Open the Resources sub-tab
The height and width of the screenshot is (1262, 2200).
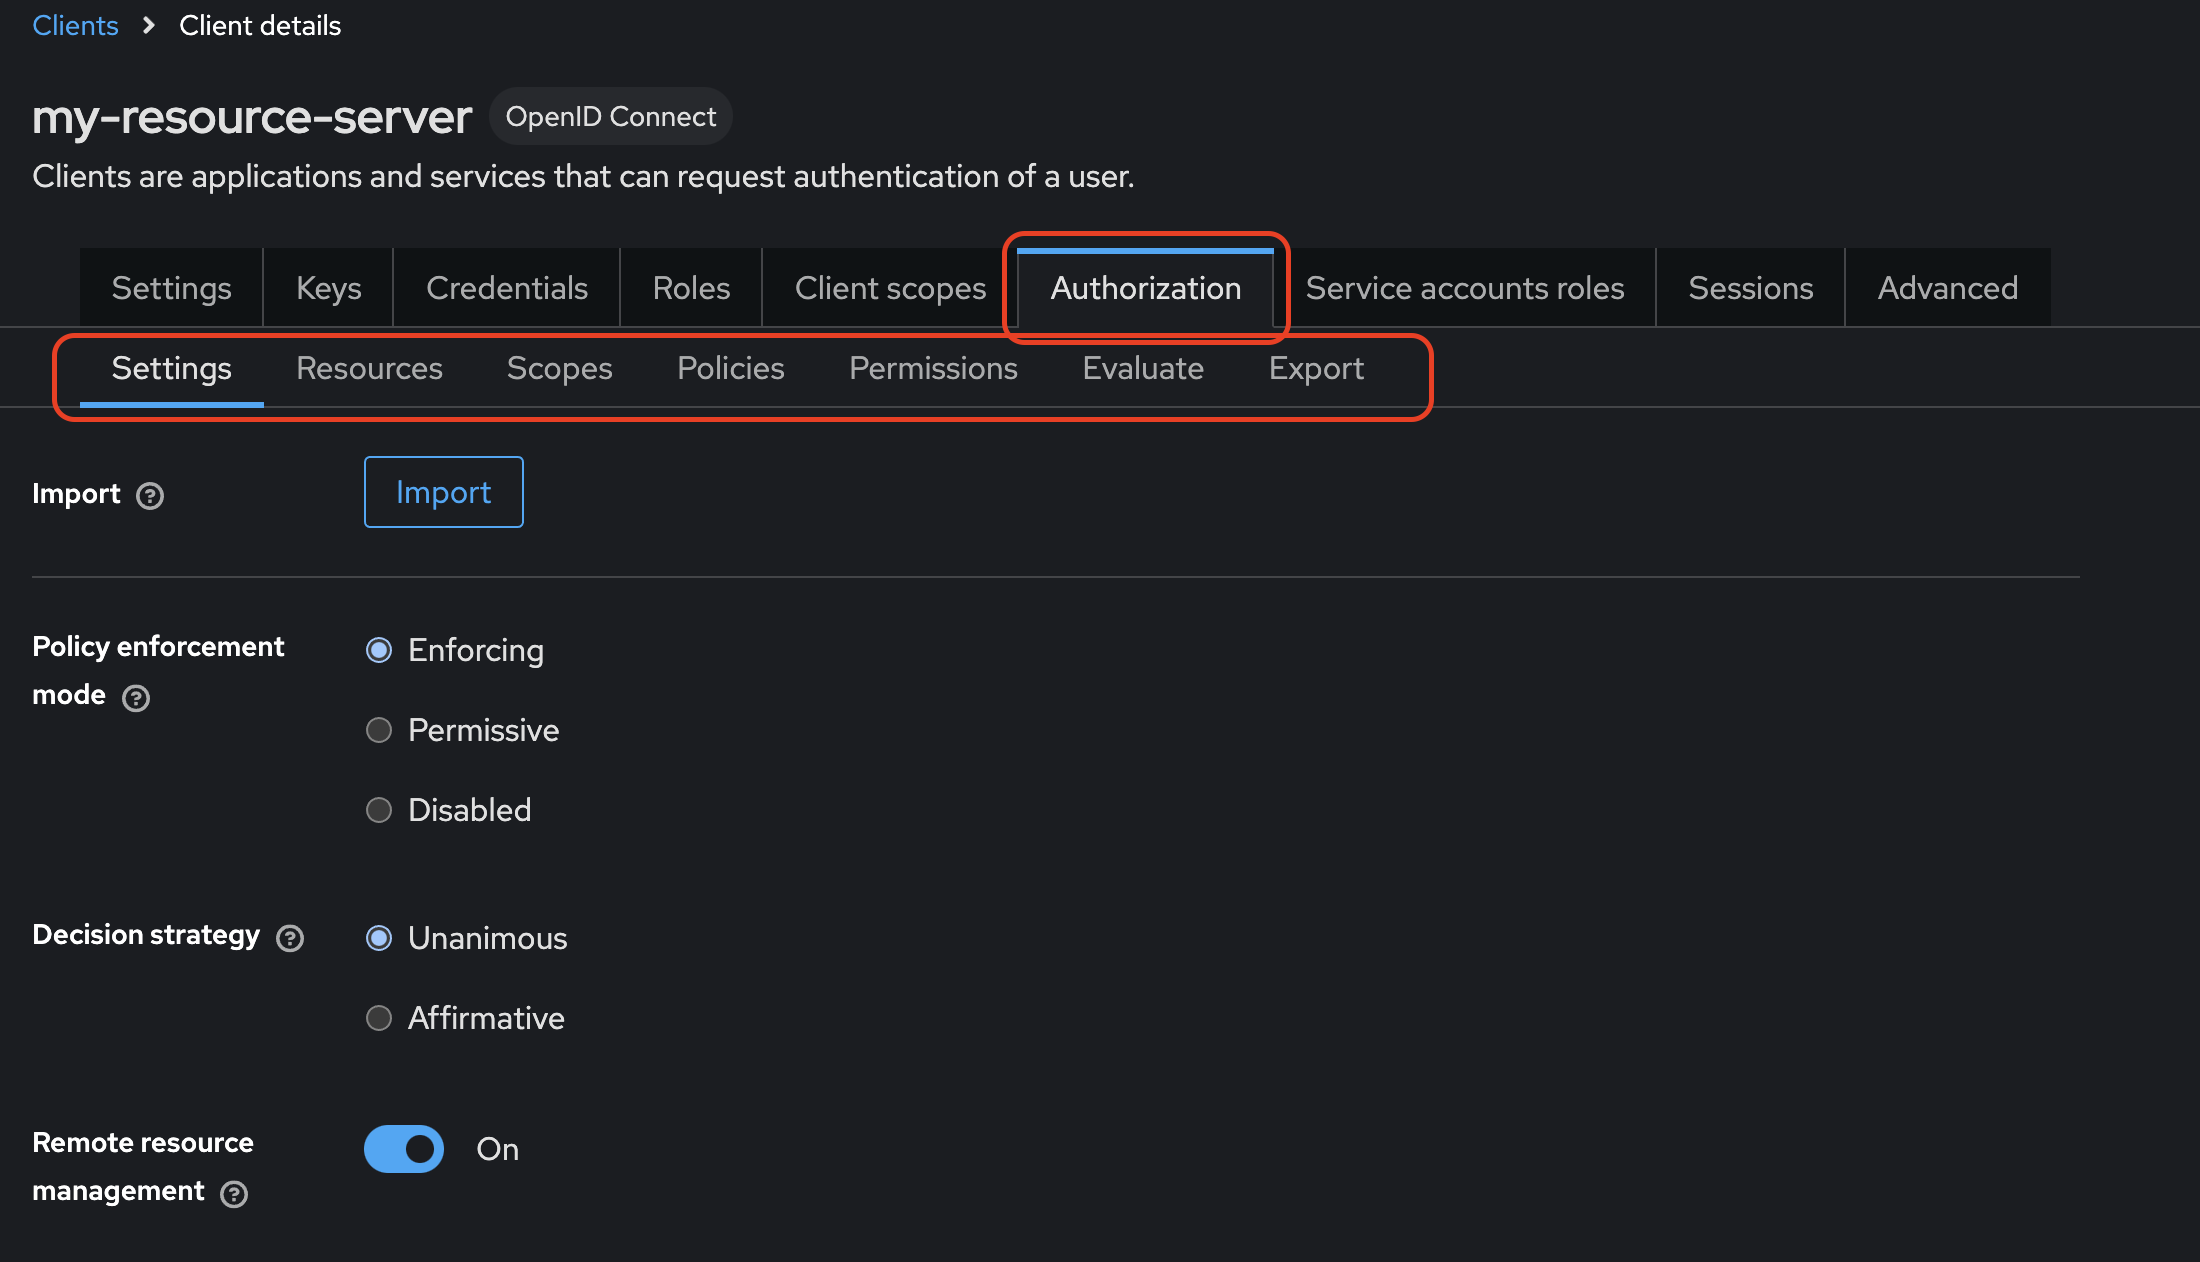coord(369,368)
